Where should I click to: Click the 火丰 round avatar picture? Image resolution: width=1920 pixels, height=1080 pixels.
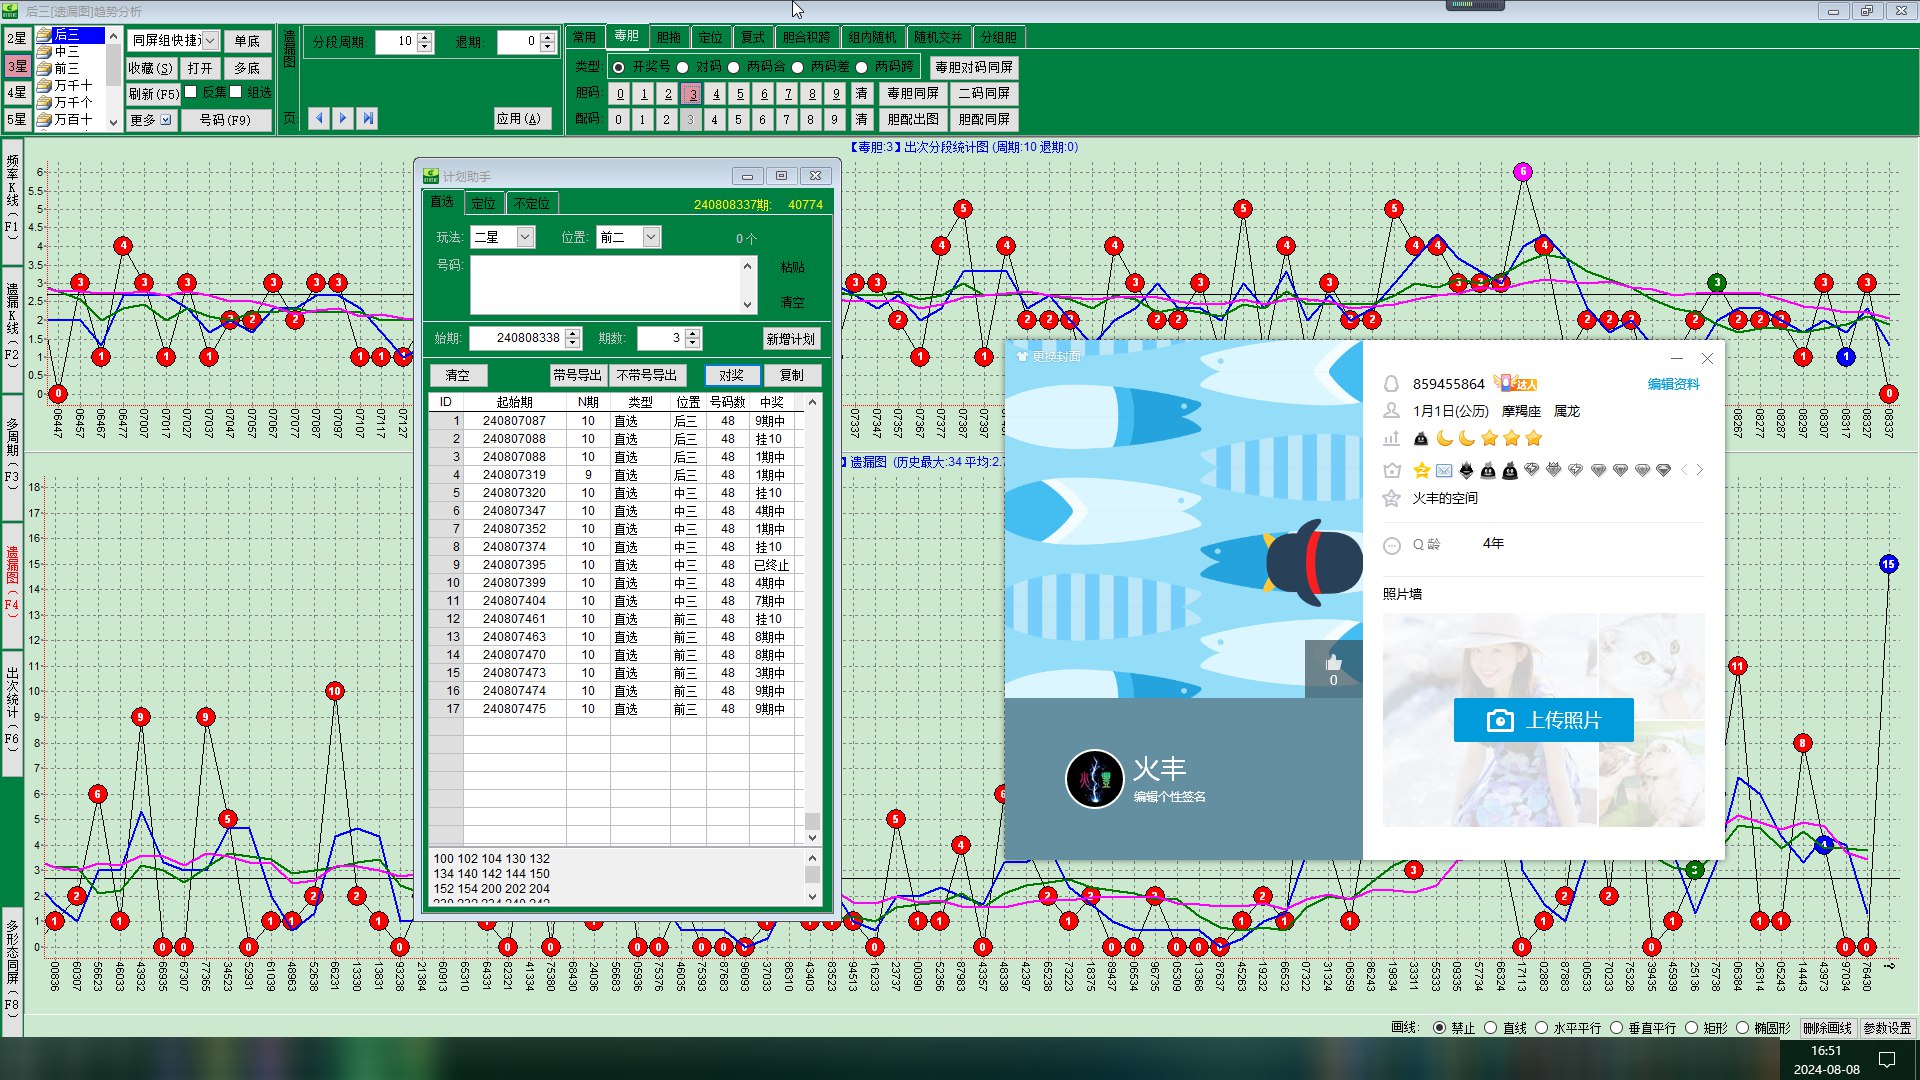coord(1094,778)
